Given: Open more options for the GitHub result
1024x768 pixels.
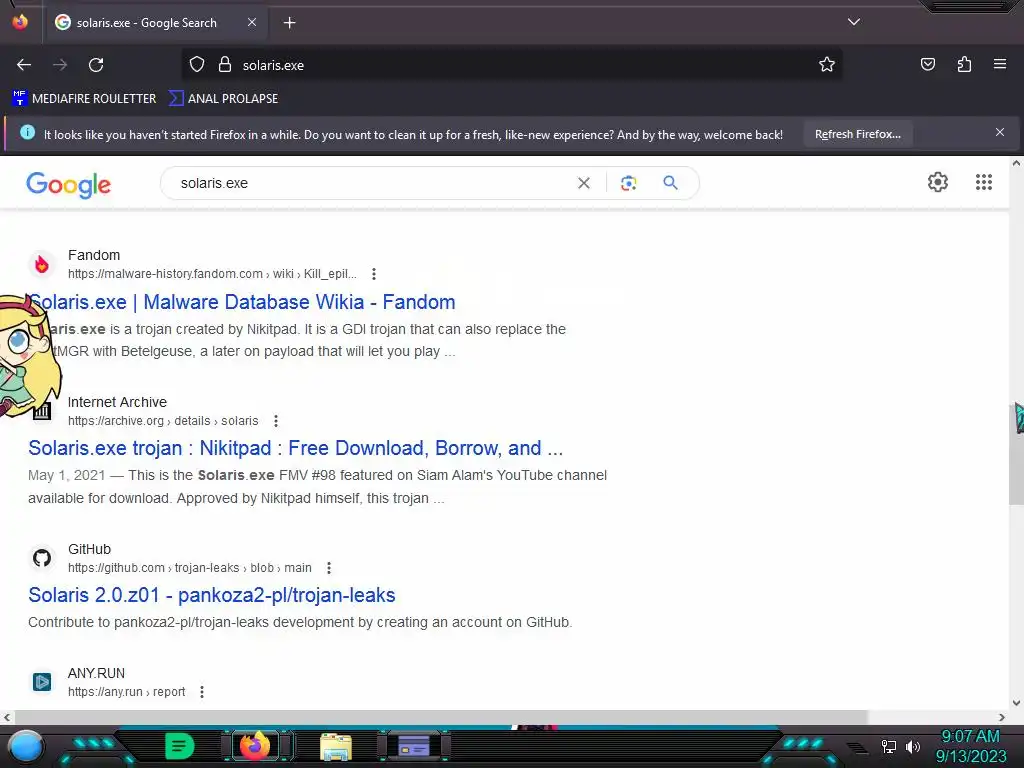Looking at the screenshot, I should coord(328,568).
